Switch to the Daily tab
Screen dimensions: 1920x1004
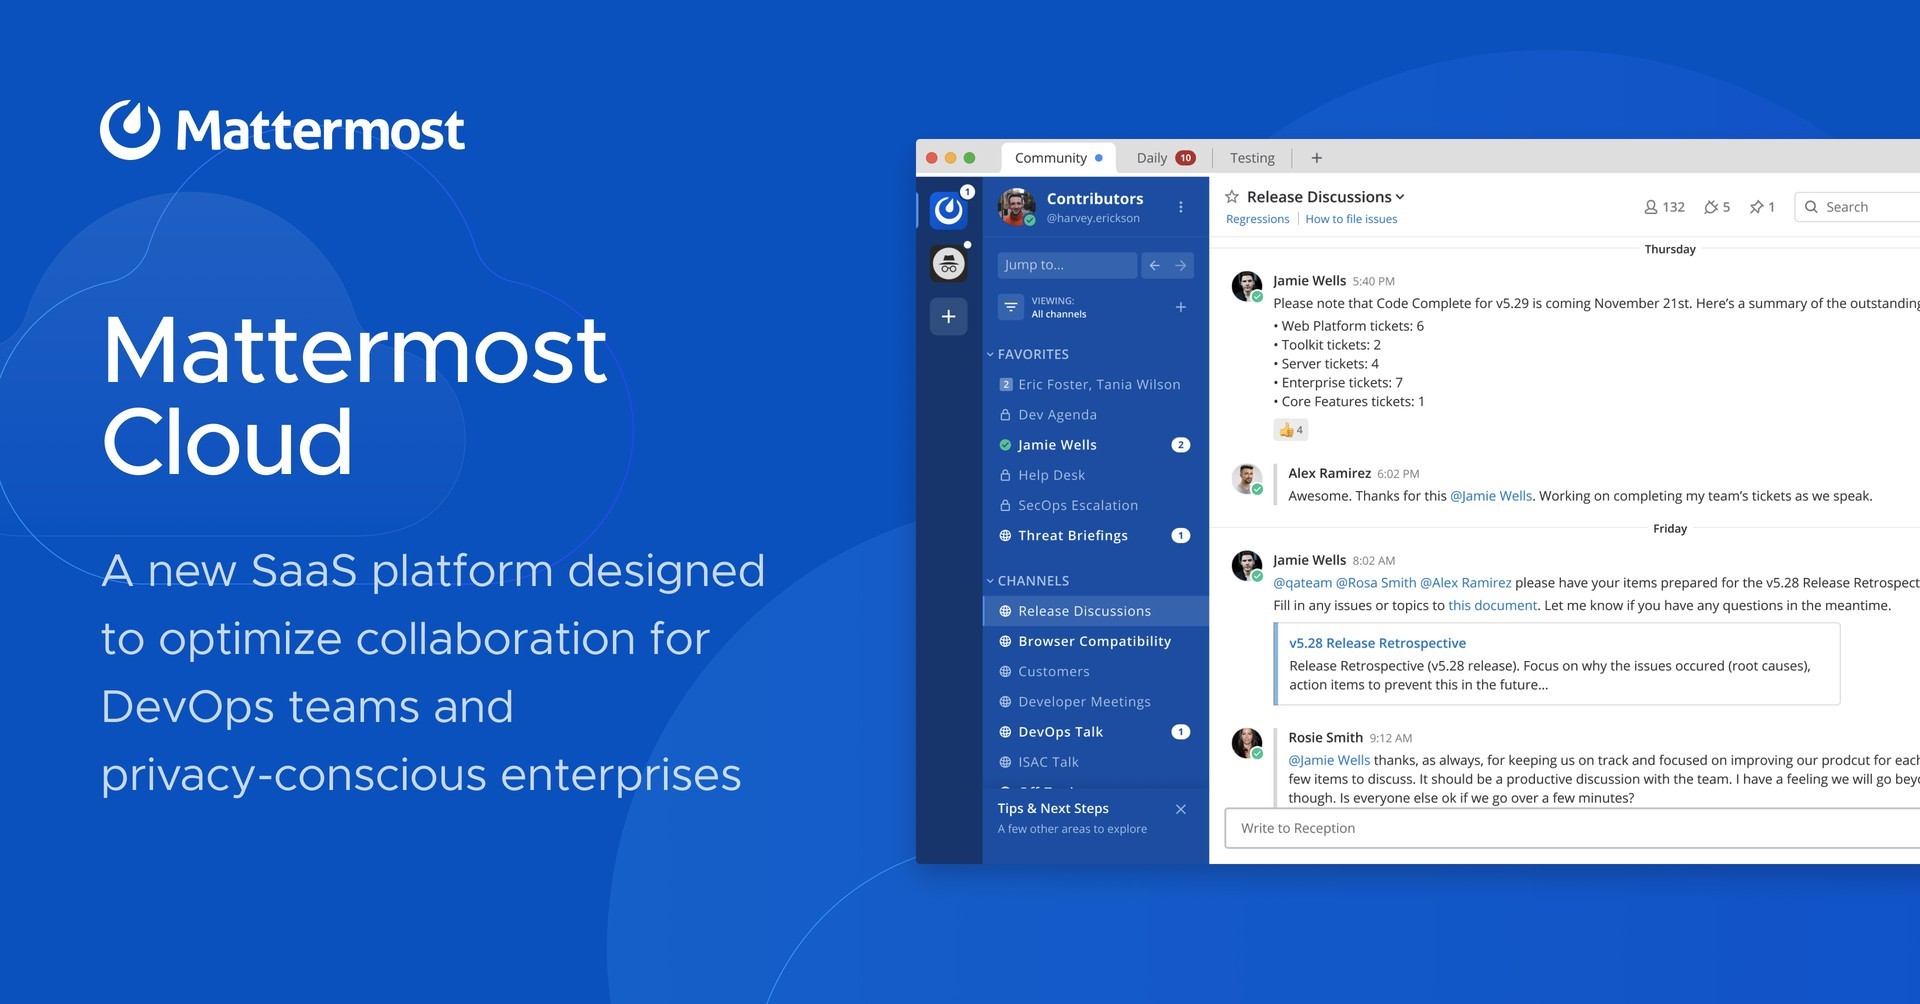click(1165, 158)
